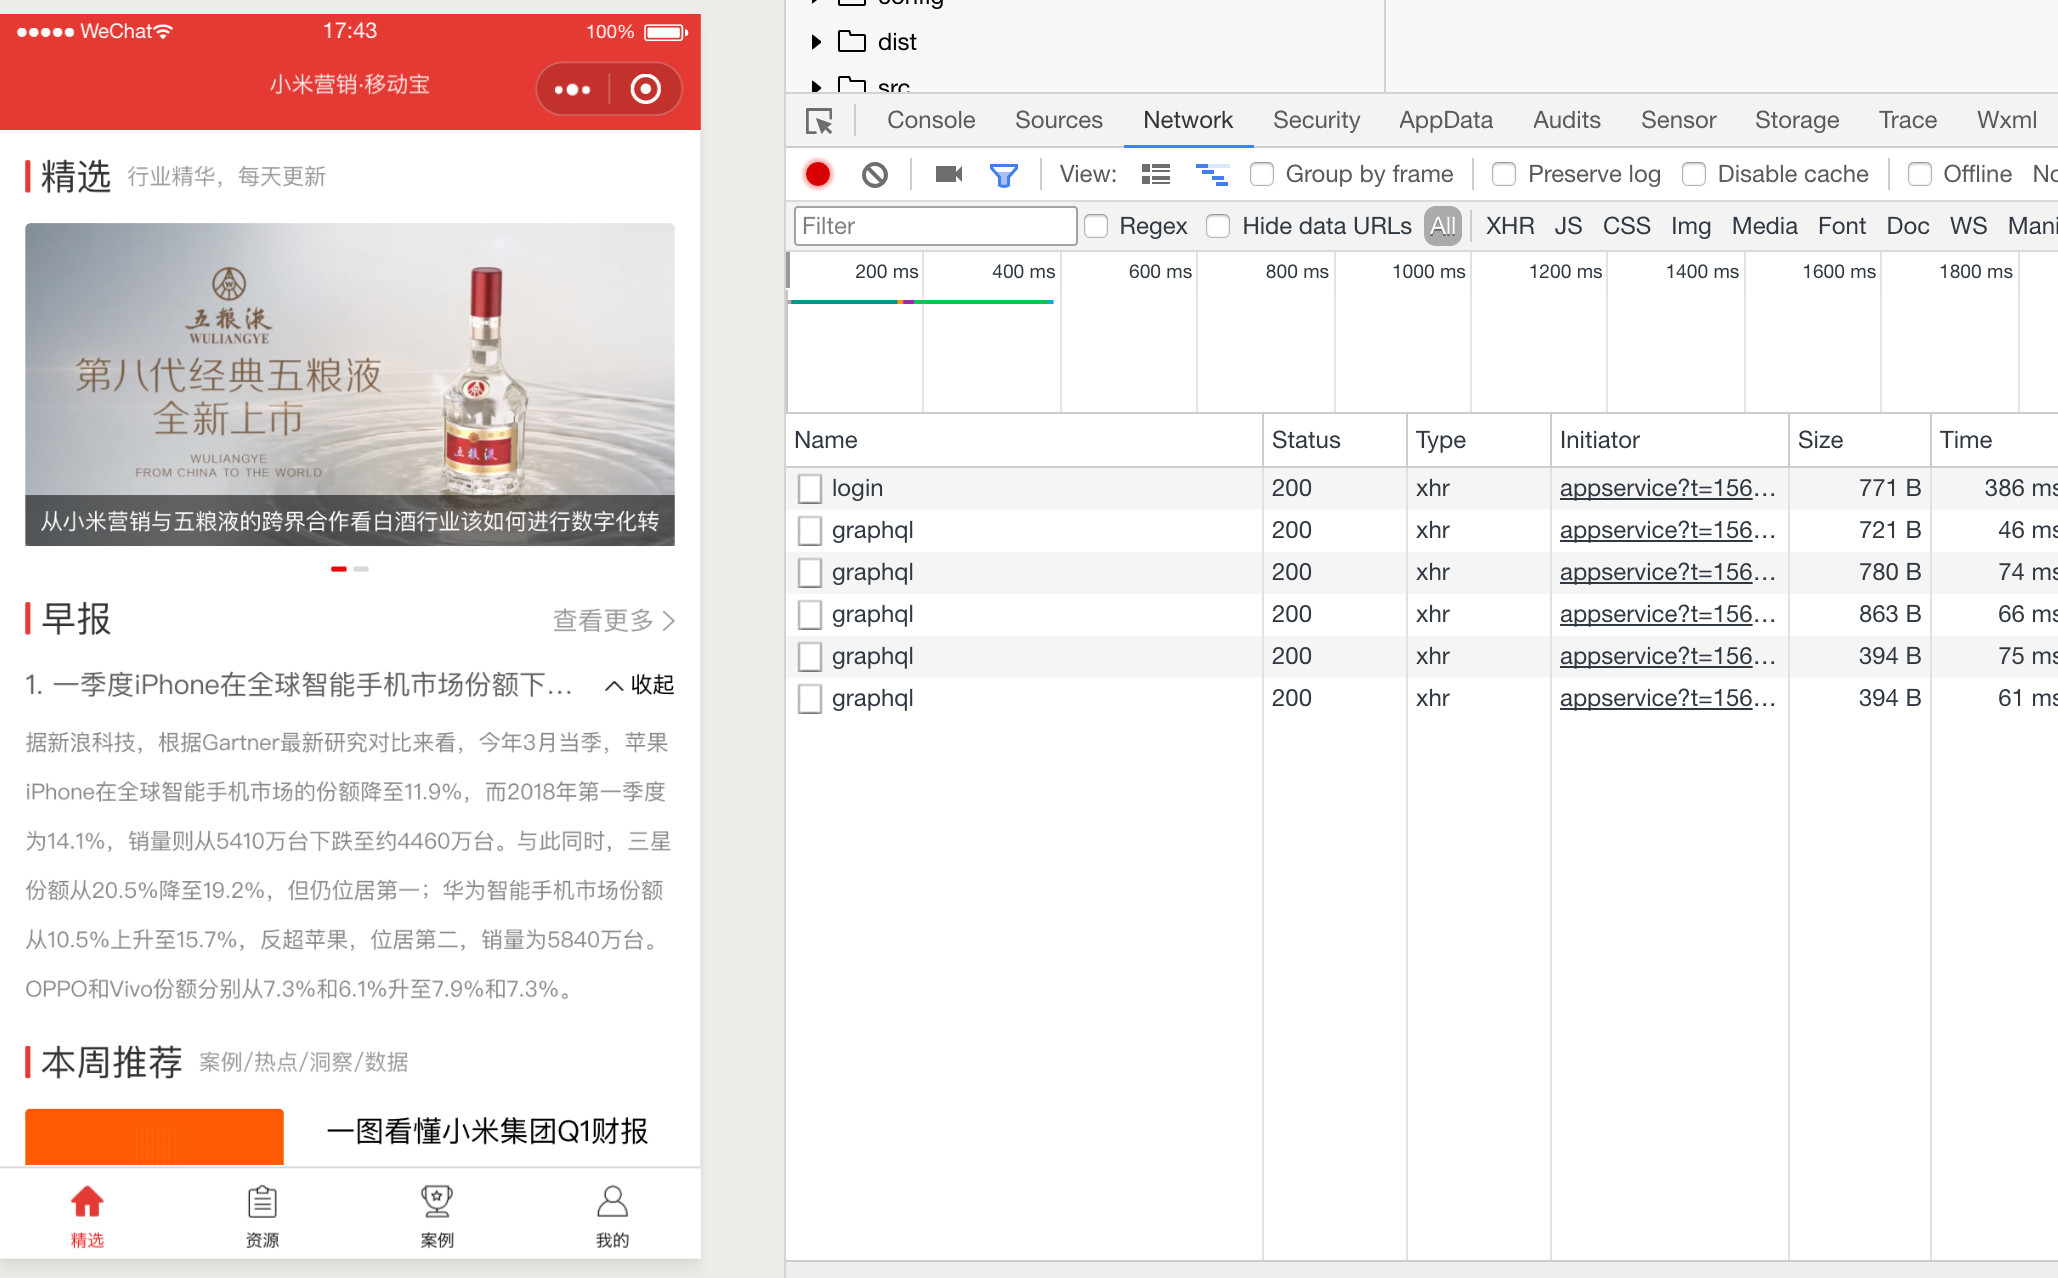Switch to the Sources tab
The height and width of the screenshot is (1278, 2058).
tap(1059, 120)
